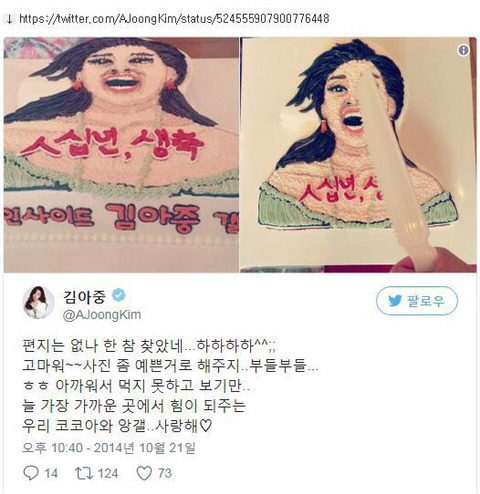Open 김아중 profile avatar picture
Screen dimensions: 480x494
tap(38, 302)
